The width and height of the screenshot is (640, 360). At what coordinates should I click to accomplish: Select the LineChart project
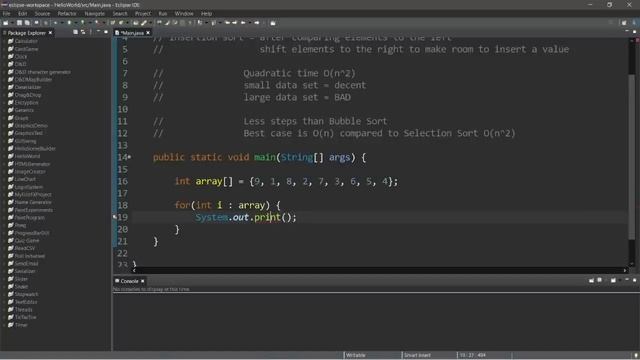click(25, 179)
